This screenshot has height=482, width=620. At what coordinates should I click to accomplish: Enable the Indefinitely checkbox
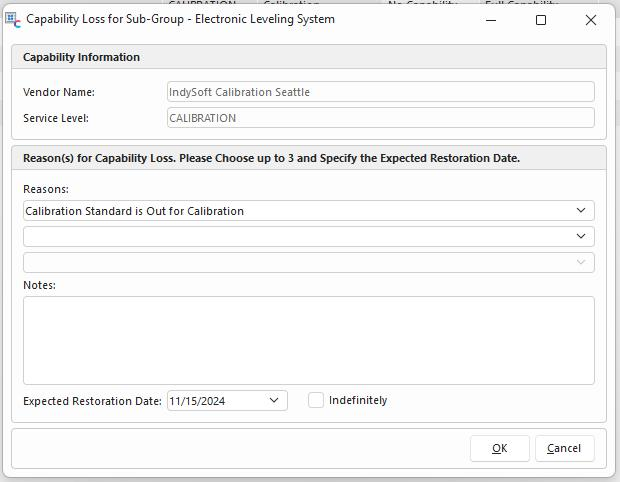(316, 400)
